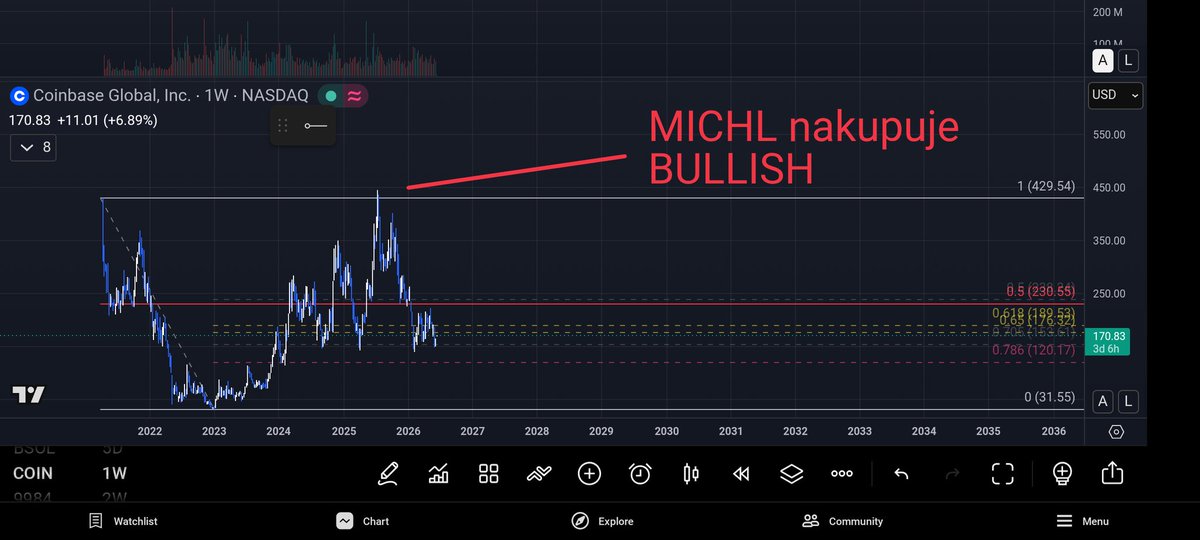Start bar replay with the rewind icon

[741, 473]
